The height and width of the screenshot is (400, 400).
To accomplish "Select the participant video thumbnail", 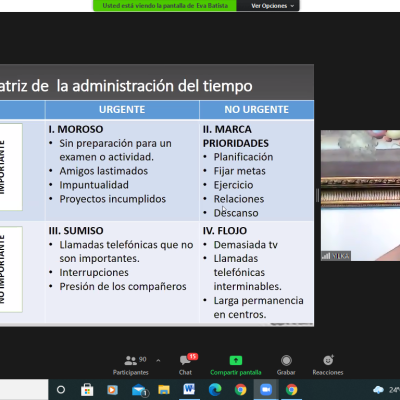I will 360,195.
